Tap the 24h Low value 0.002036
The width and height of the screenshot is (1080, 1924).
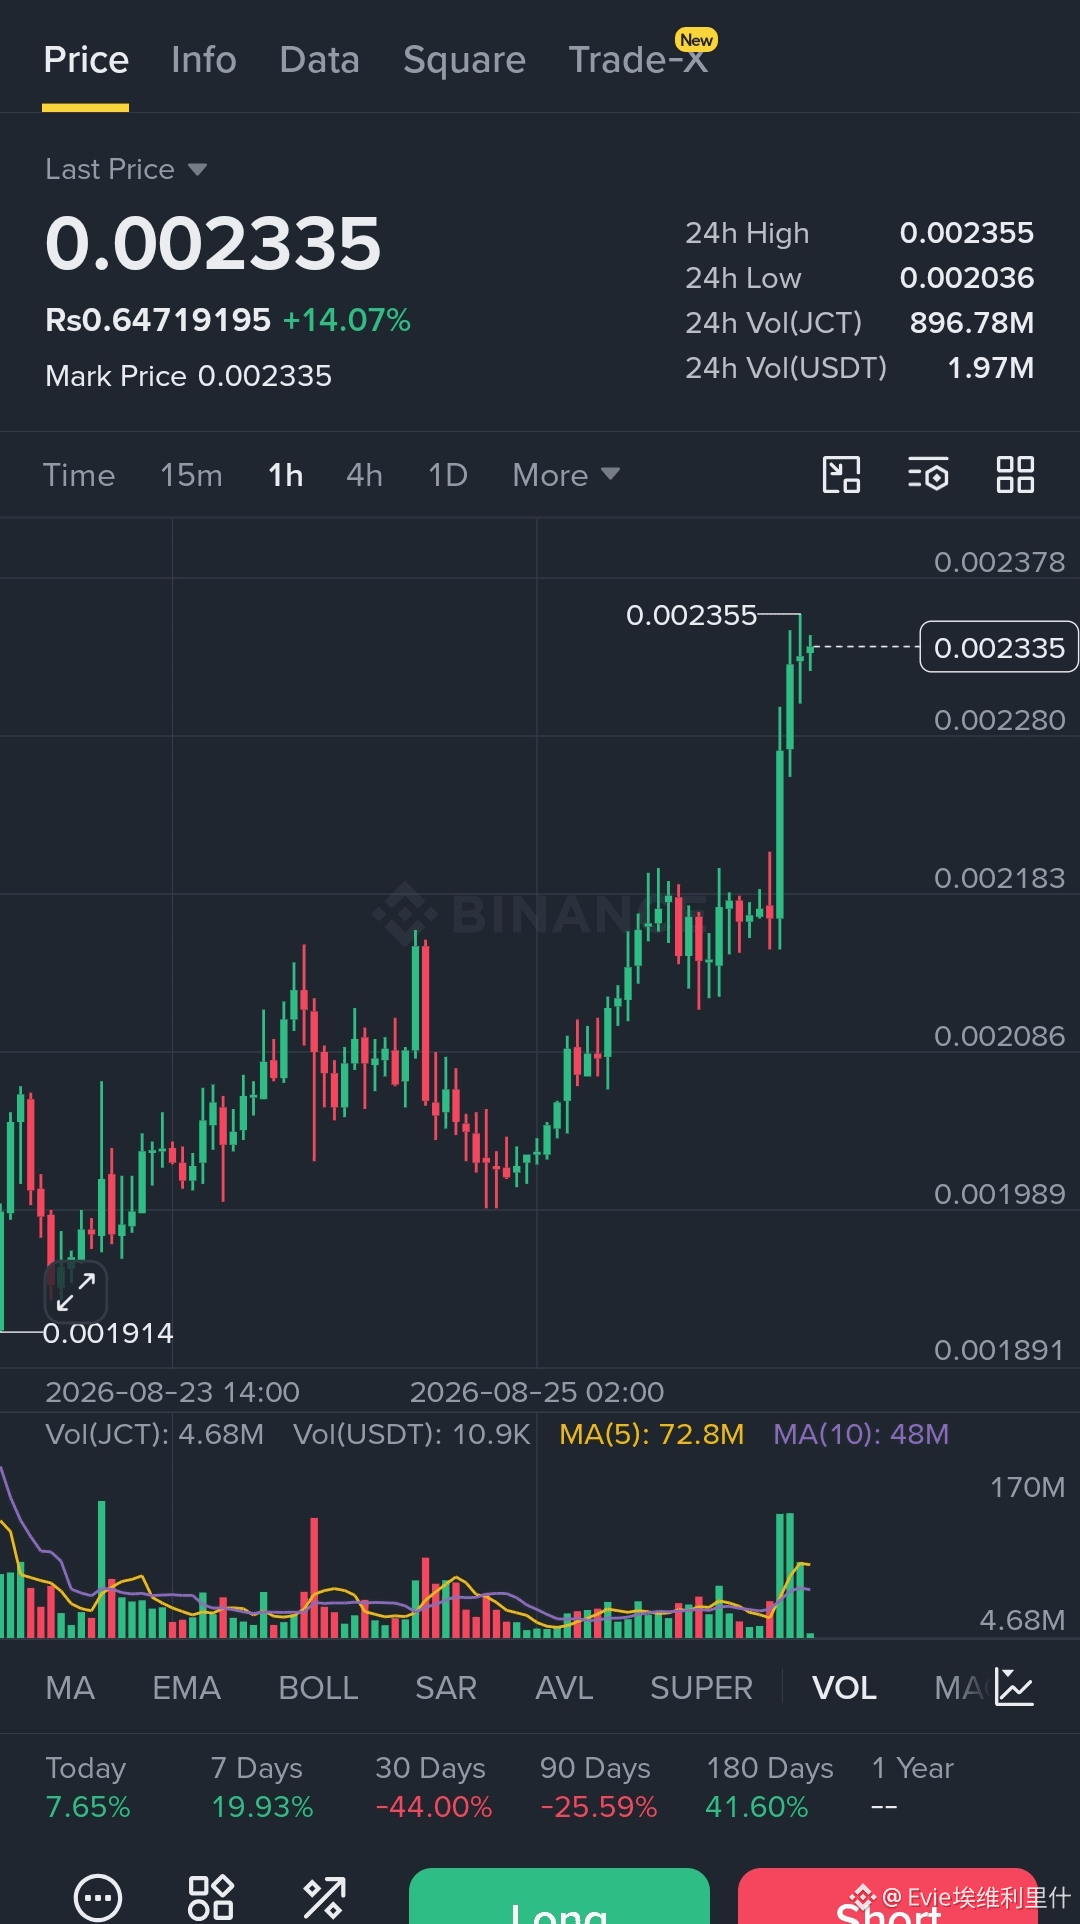pyautogui.click(x=966, y=278)
